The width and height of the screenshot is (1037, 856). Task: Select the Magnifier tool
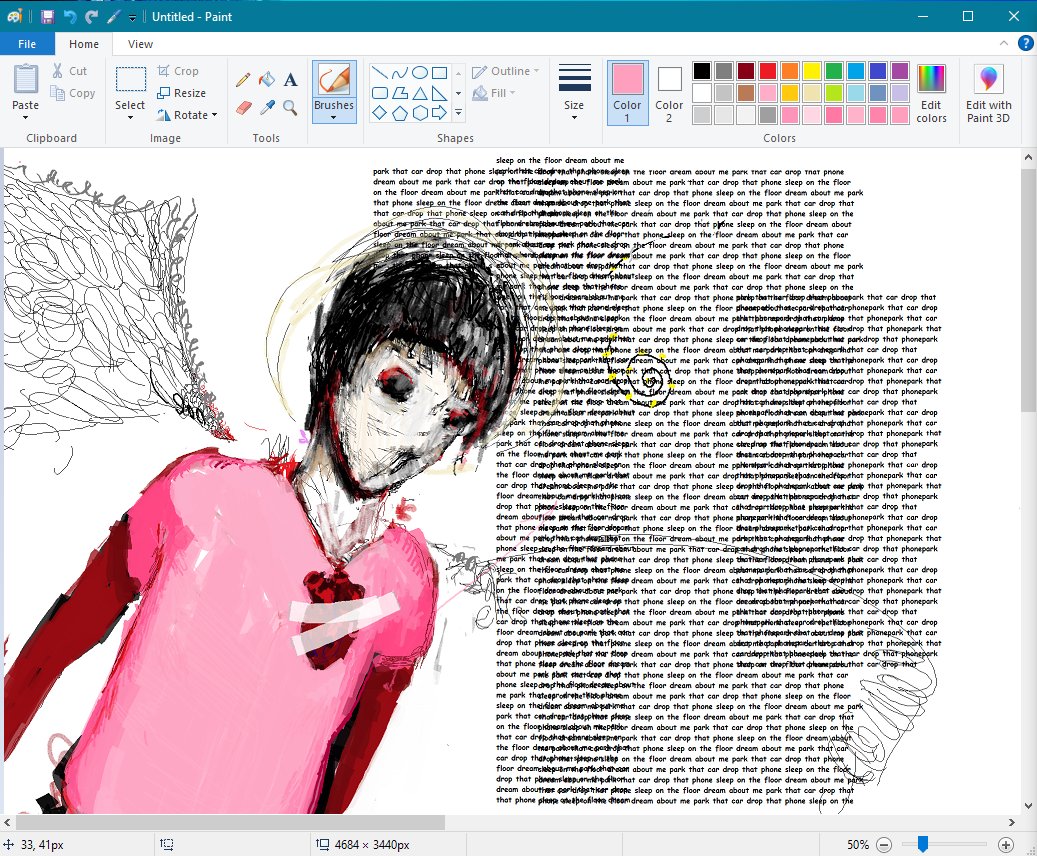[x=290, y=107]
